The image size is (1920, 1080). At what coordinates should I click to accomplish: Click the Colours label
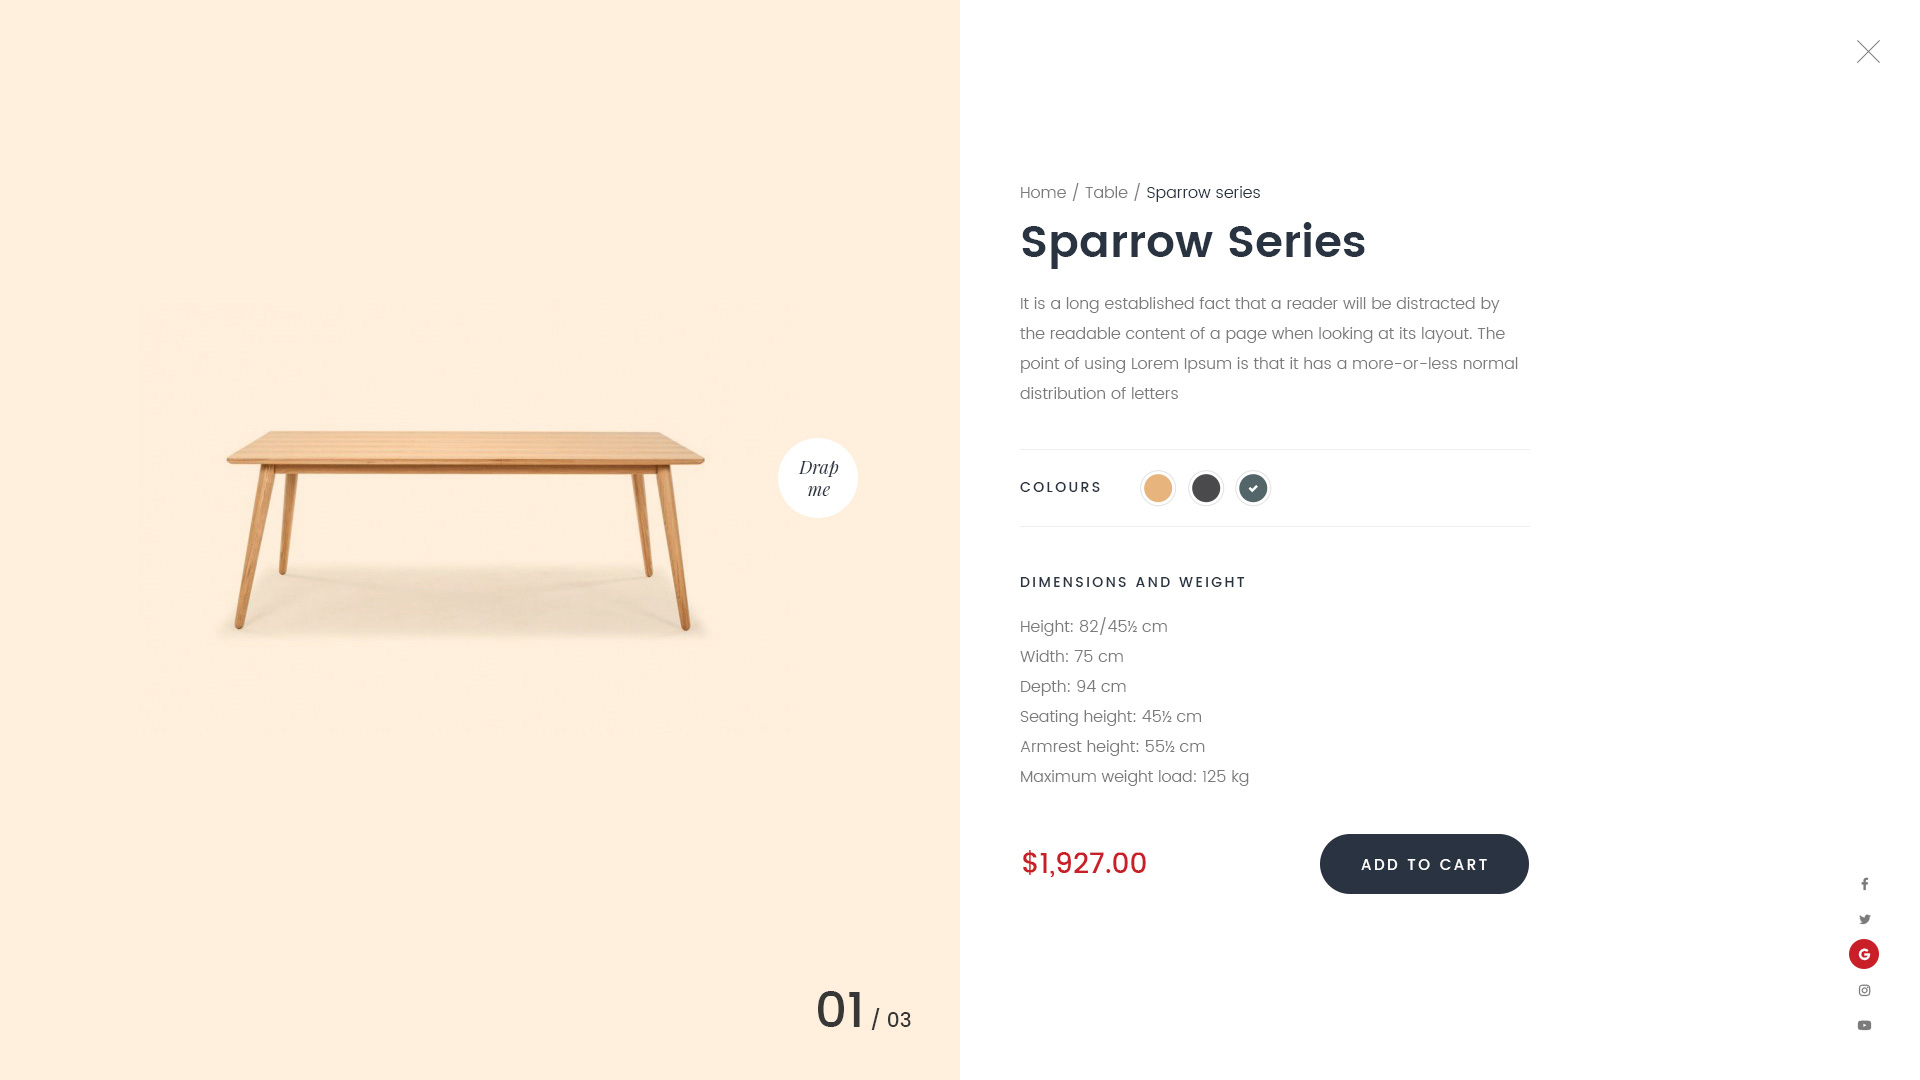point(1060,487)
